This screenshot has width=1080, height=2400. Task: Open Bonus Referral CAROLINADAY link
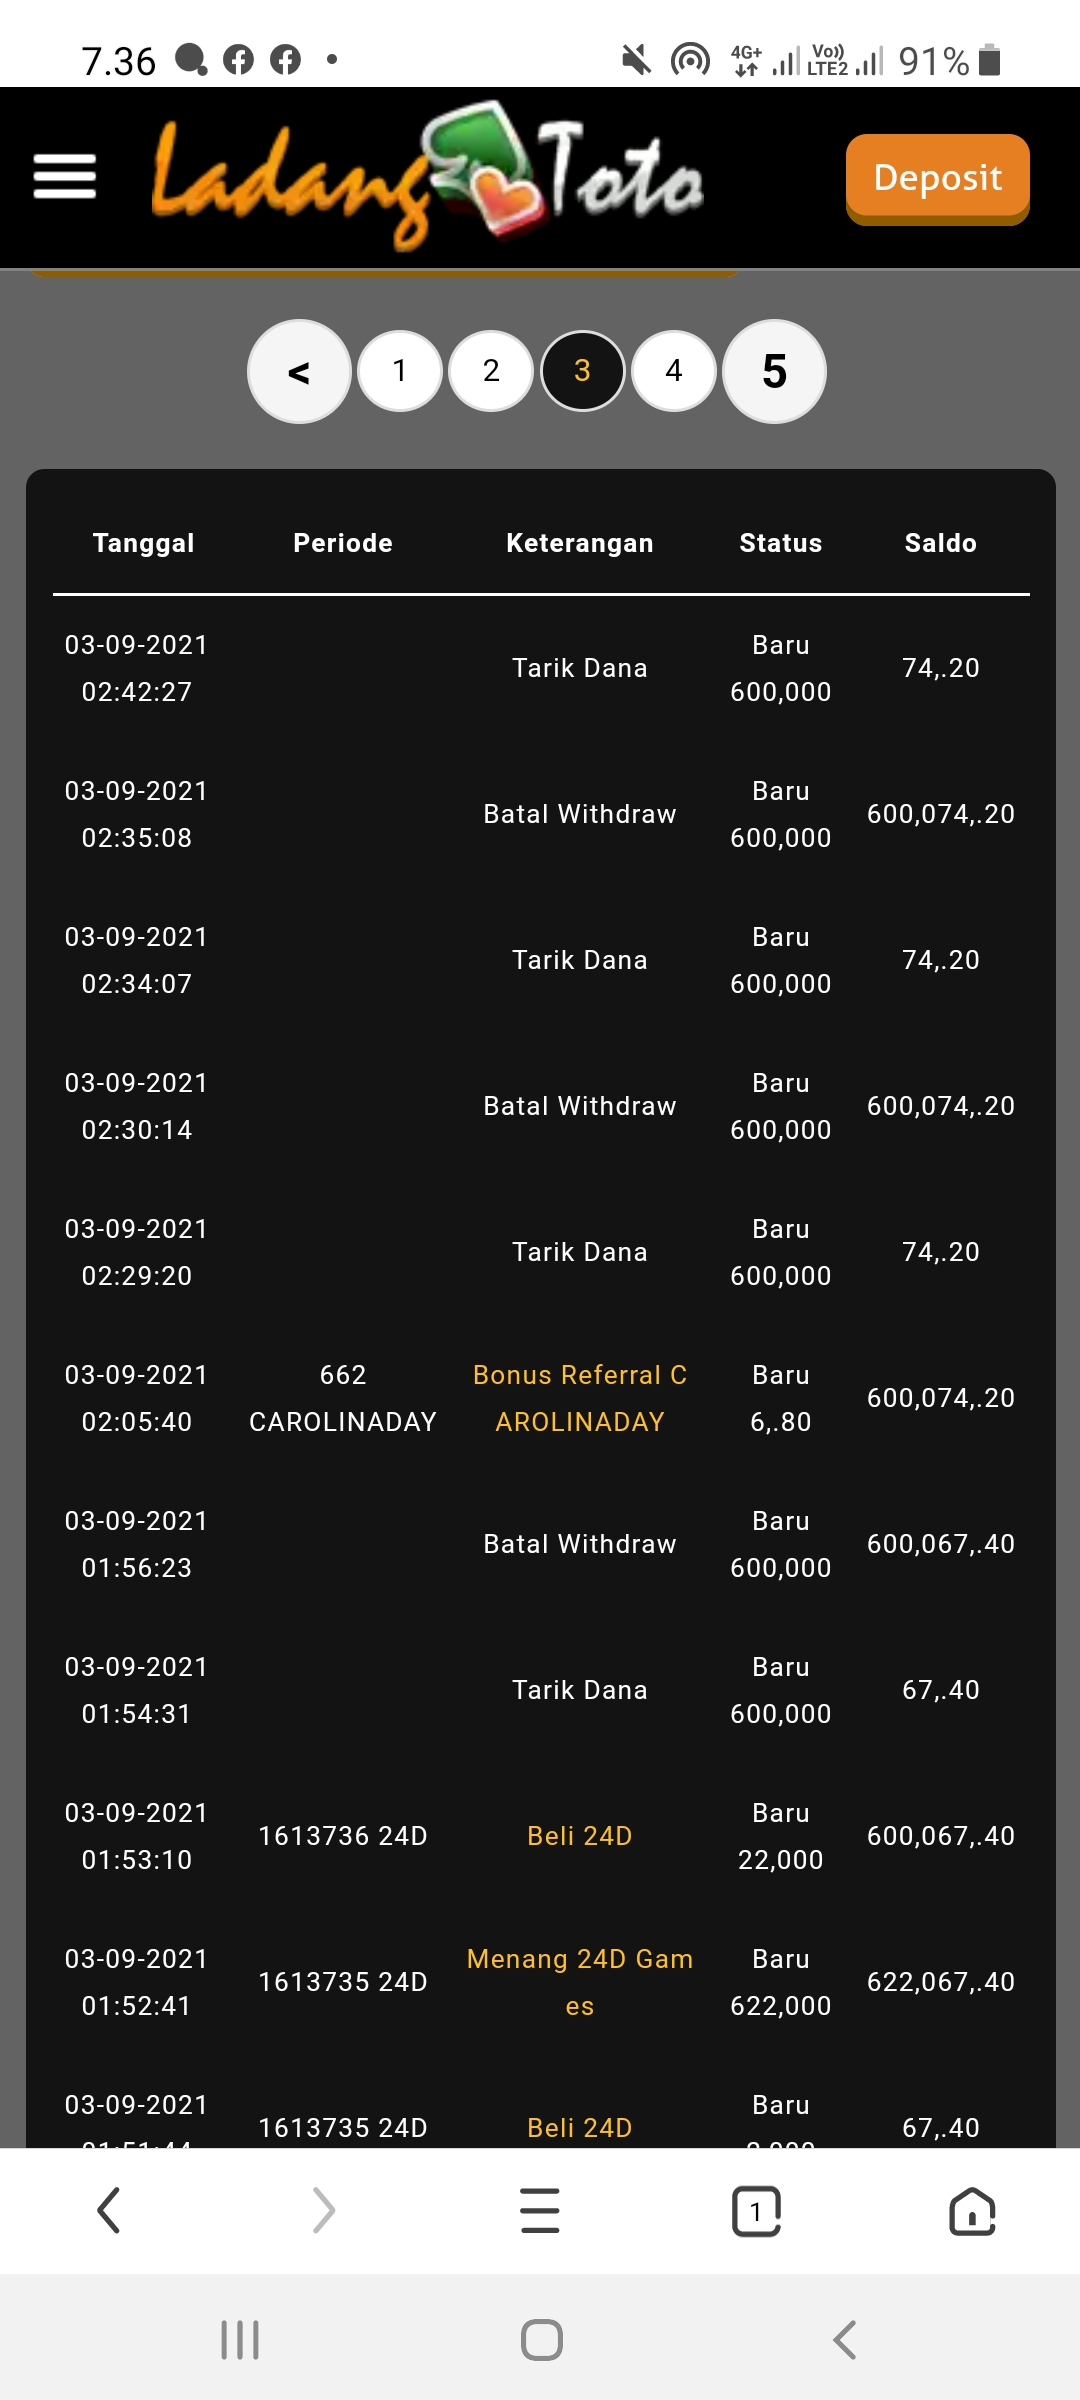pyautogui.click(x=580, y=1398)
